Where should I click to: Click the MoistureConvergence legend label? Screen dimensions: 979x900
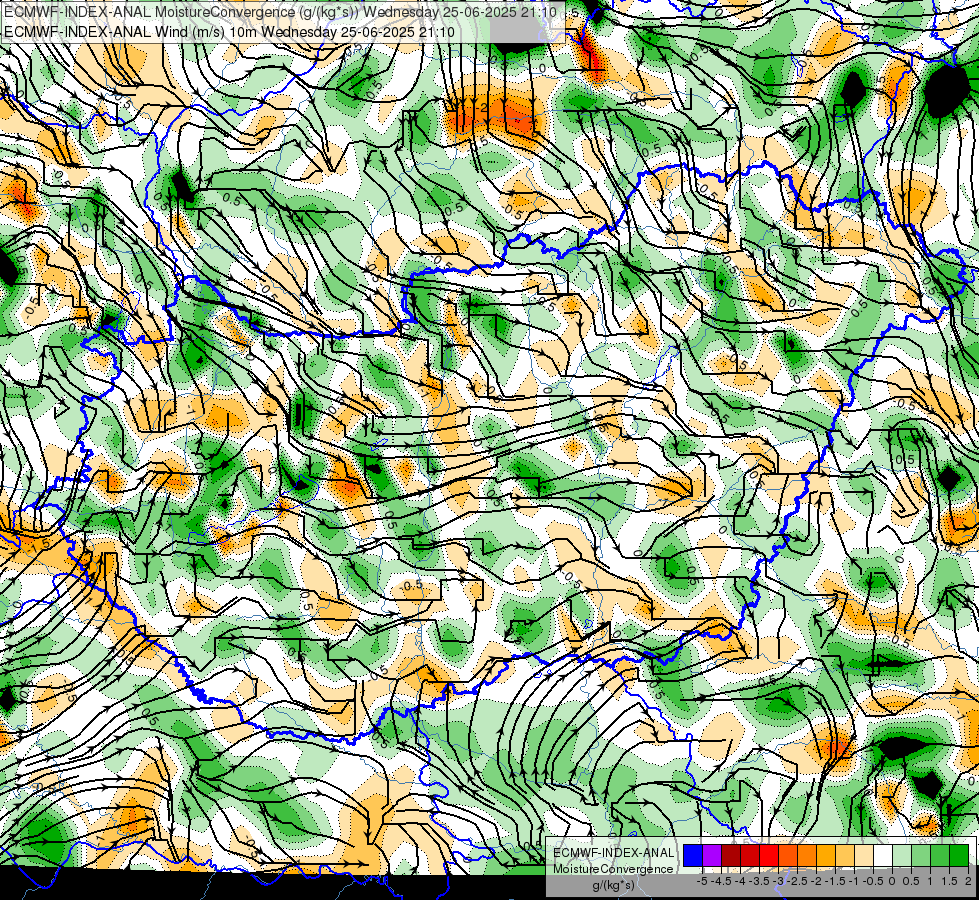pyautogui.click(x=613, y=869)
